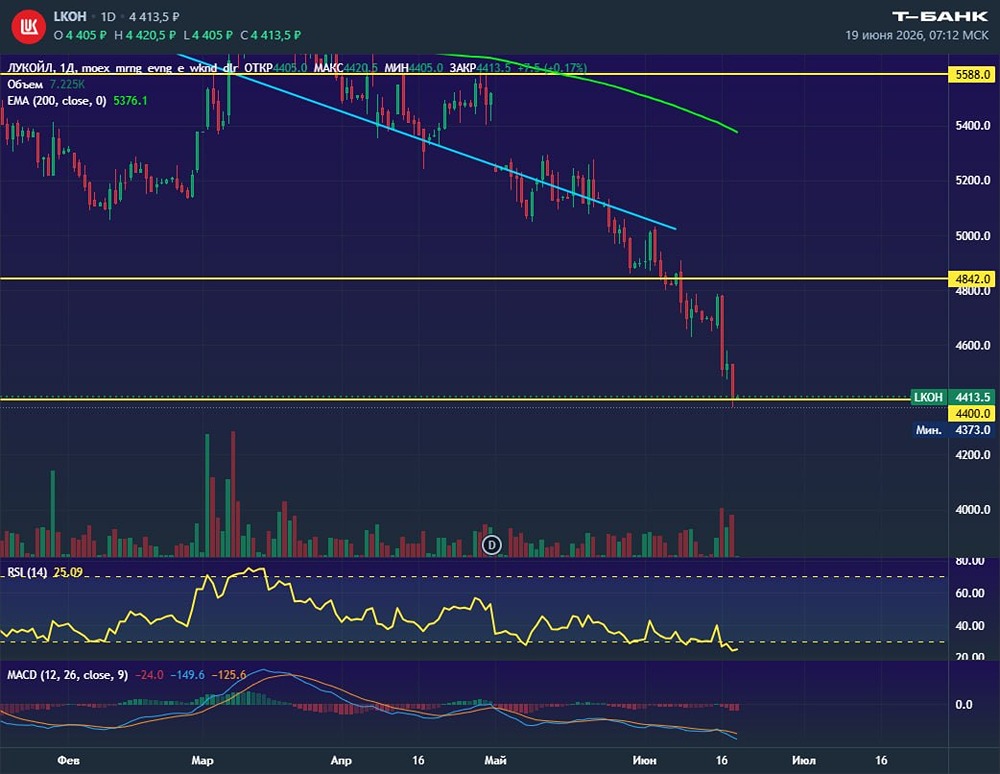1000x774 pixels.
Task: Click the Мар month label on time axis
Action: [x=202, y=760]
